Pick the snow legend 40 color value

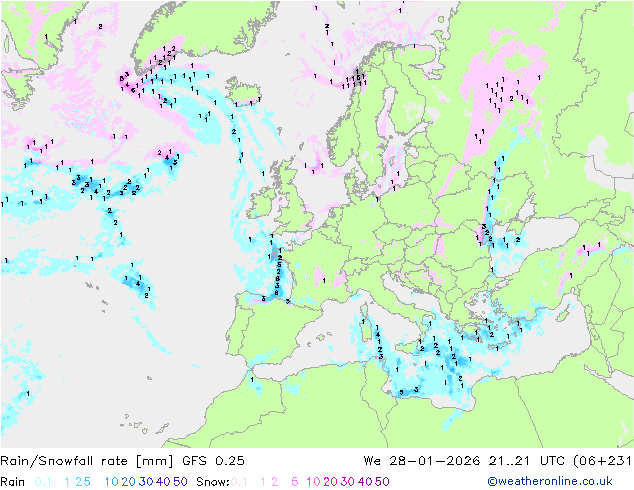pyautogui.click(x=365, y=482)
